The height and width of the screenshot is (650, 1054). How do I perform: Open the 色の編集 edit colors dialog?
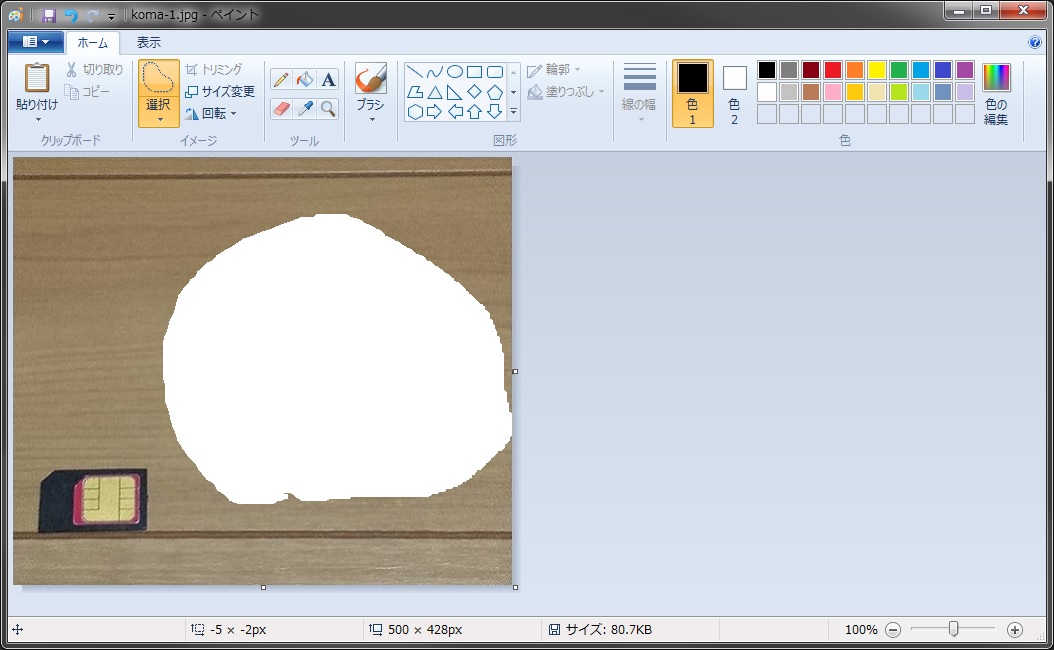(x=996, y=93)
